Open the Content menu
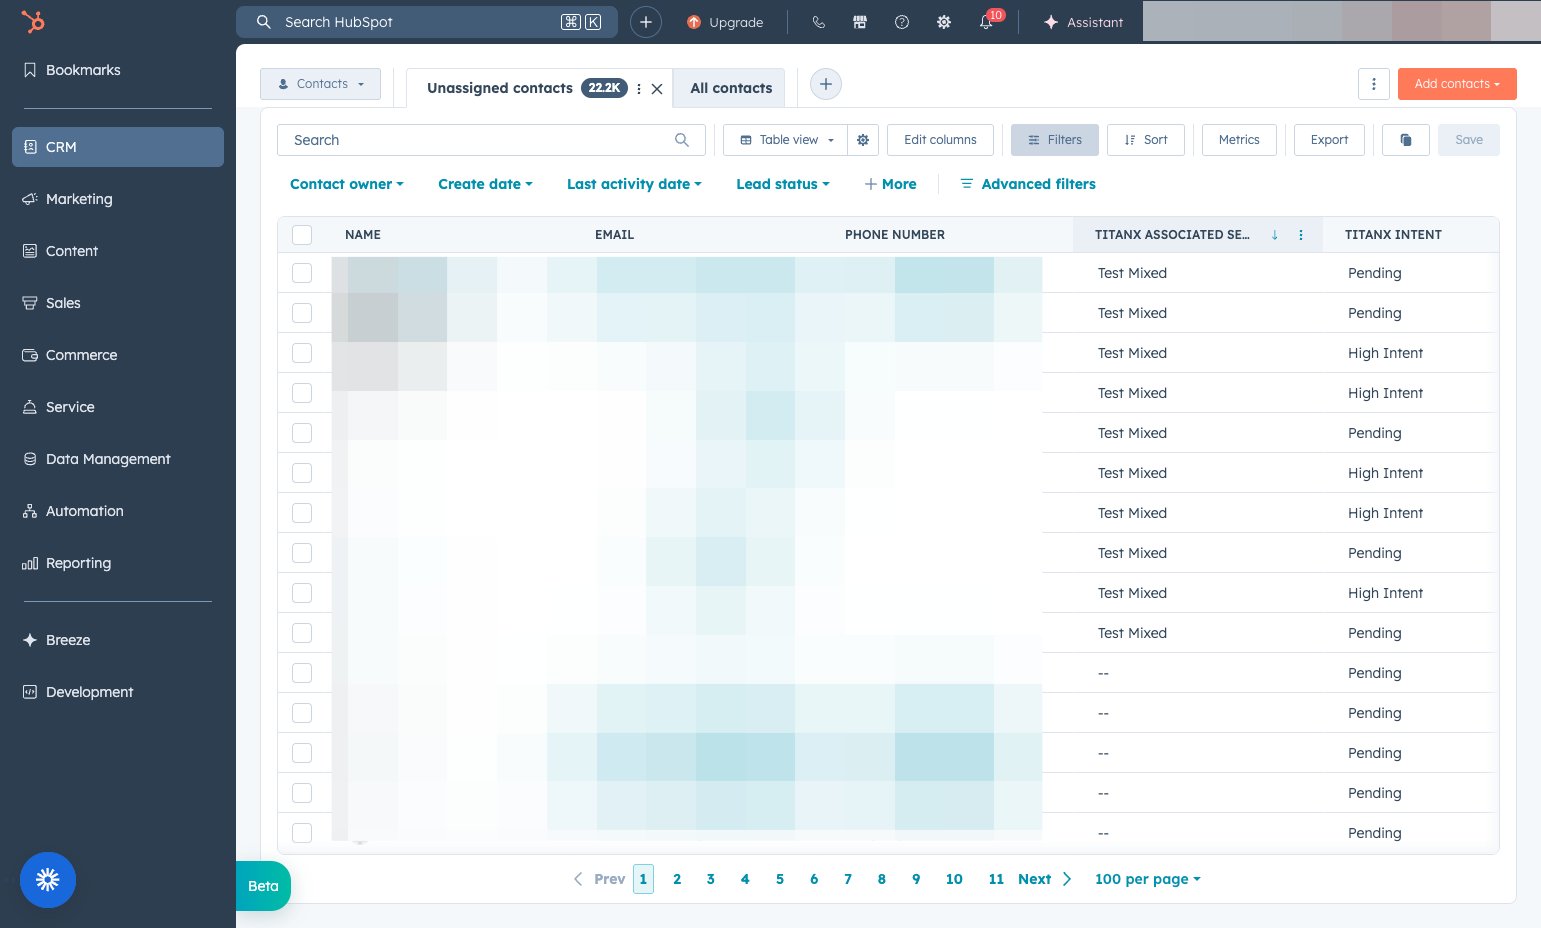Viewport: 1541px width, 928px height. 118,251
